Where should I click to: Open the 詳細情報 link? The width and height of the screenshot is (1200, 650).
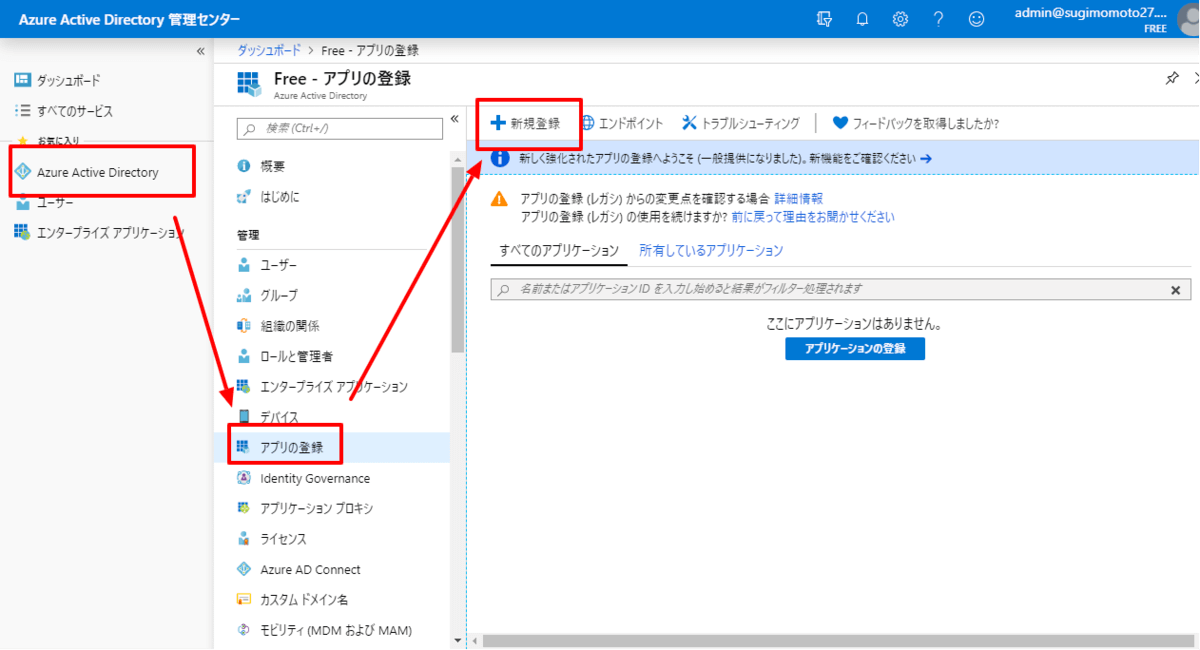coord(799,199)
